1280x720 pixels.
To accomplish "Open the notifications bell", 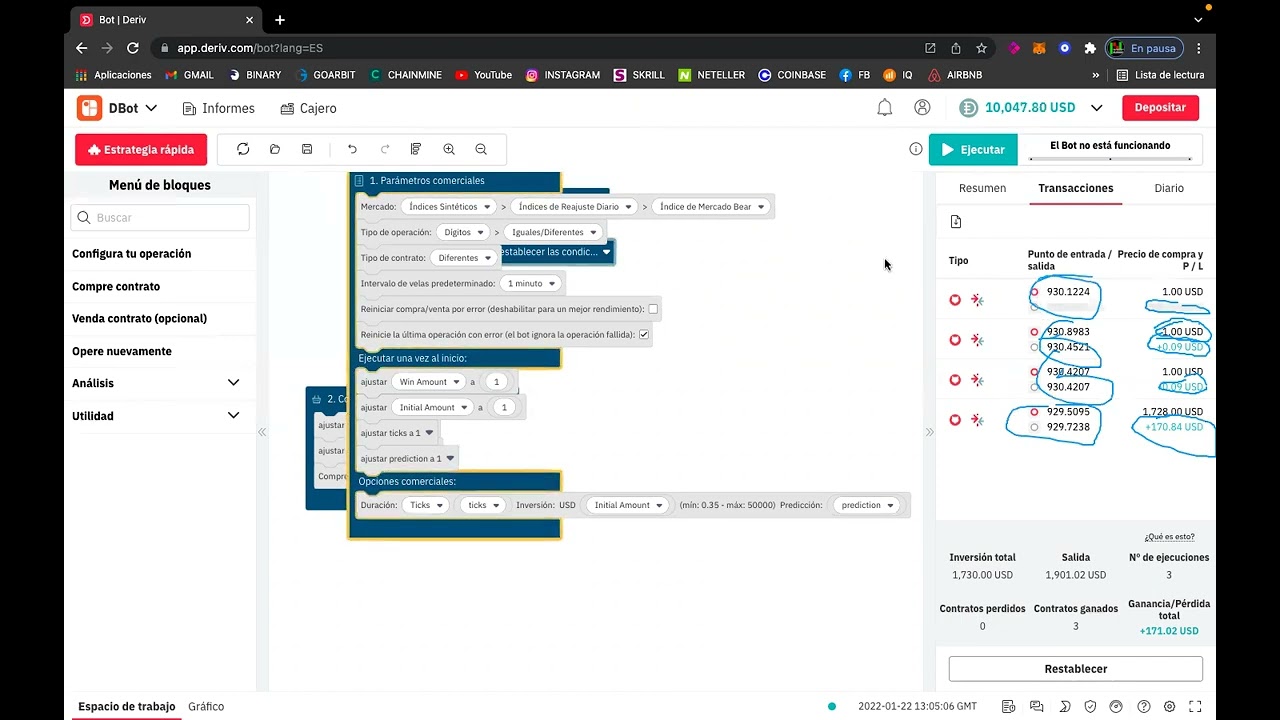I will (x=885, y=108).
